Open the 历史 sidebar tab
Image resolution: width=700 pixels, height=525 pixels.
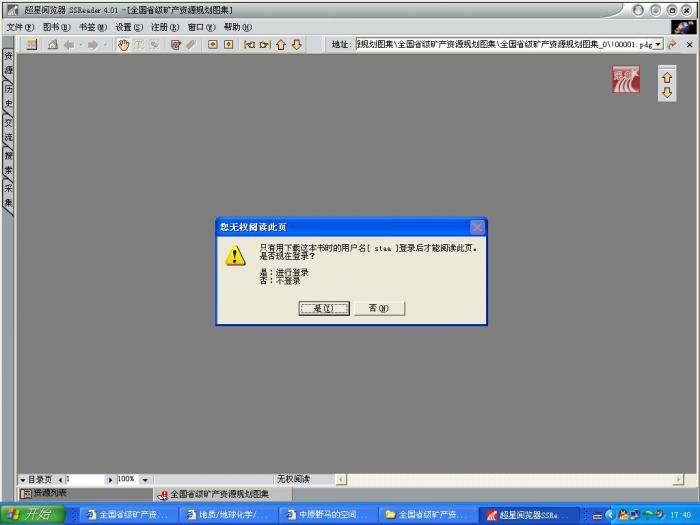click(x=8, y=96)
